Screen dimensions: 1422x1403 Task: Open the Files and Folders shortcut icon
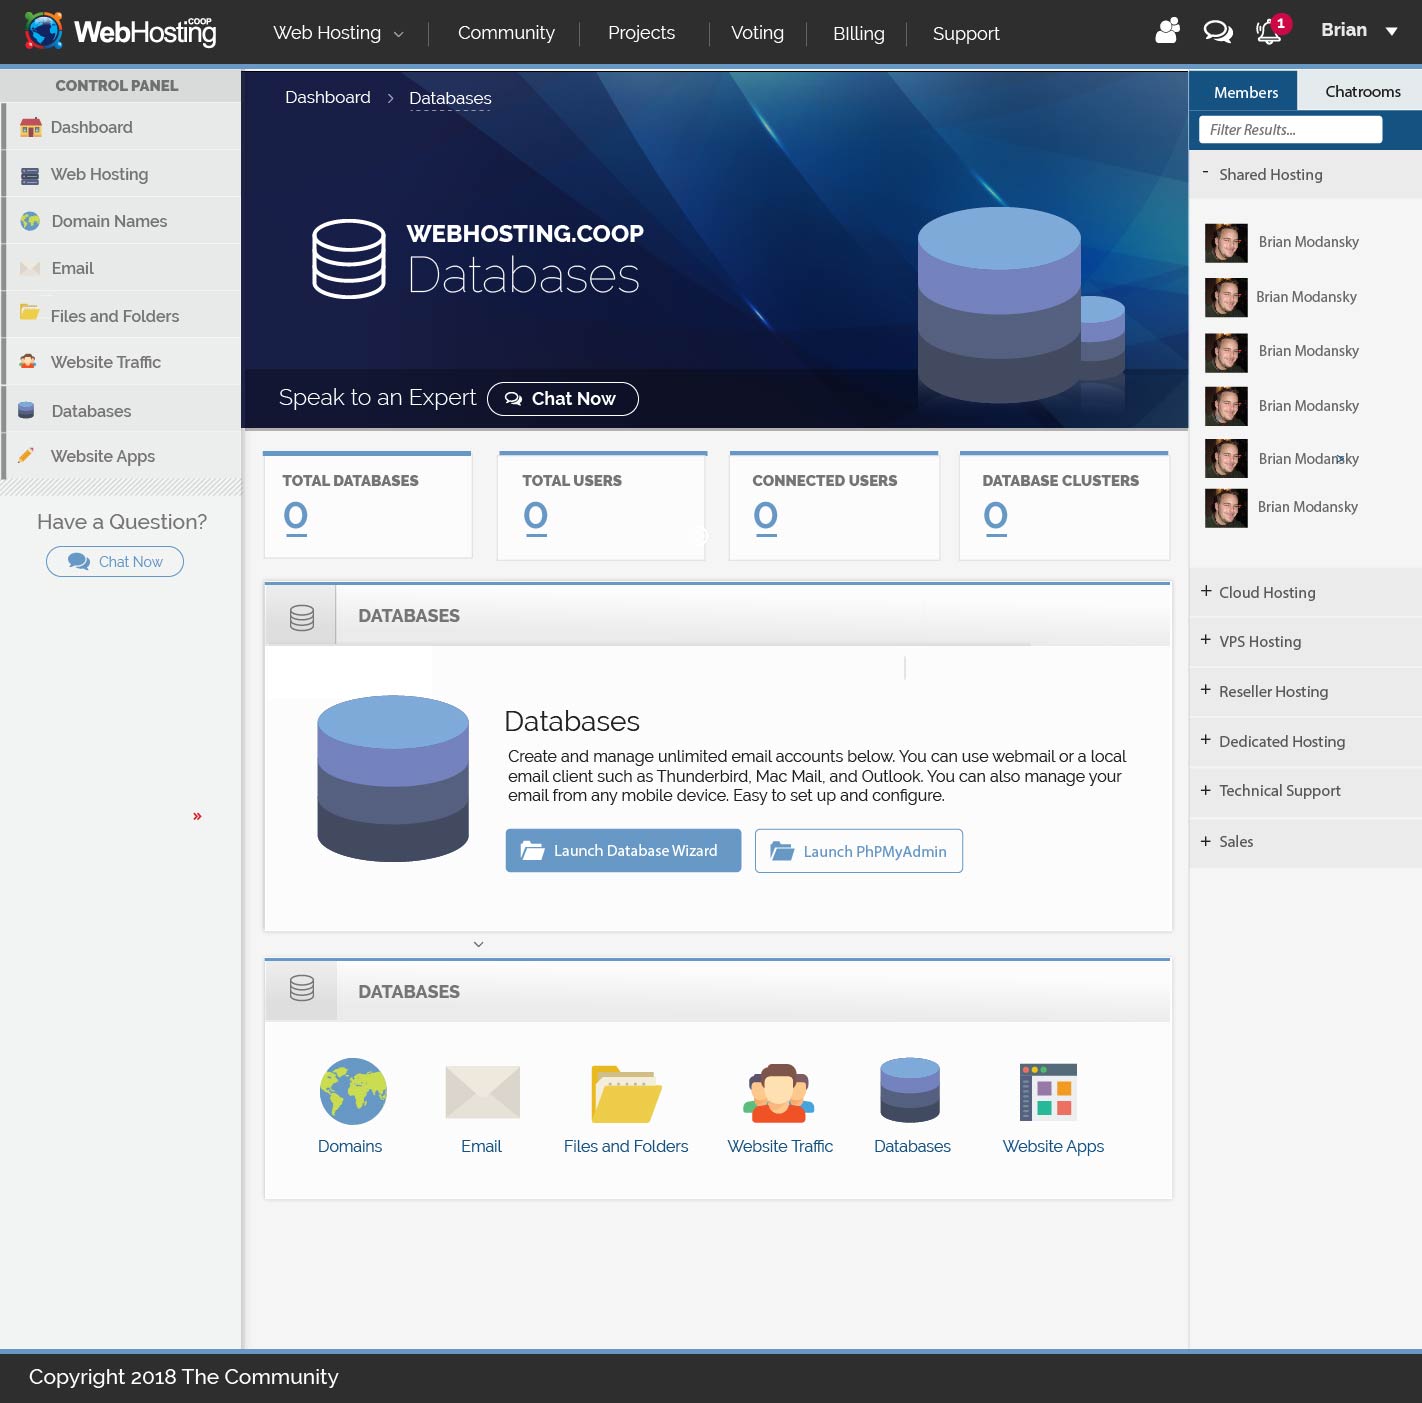[x=626, y=1094]
